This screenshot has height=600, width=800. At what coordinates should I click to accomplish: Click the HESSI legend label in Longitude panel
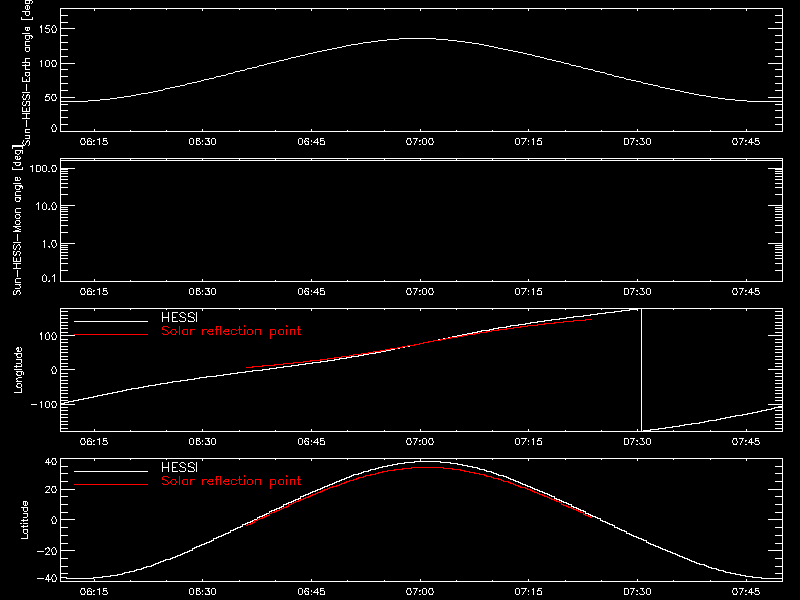coord(179,317)
